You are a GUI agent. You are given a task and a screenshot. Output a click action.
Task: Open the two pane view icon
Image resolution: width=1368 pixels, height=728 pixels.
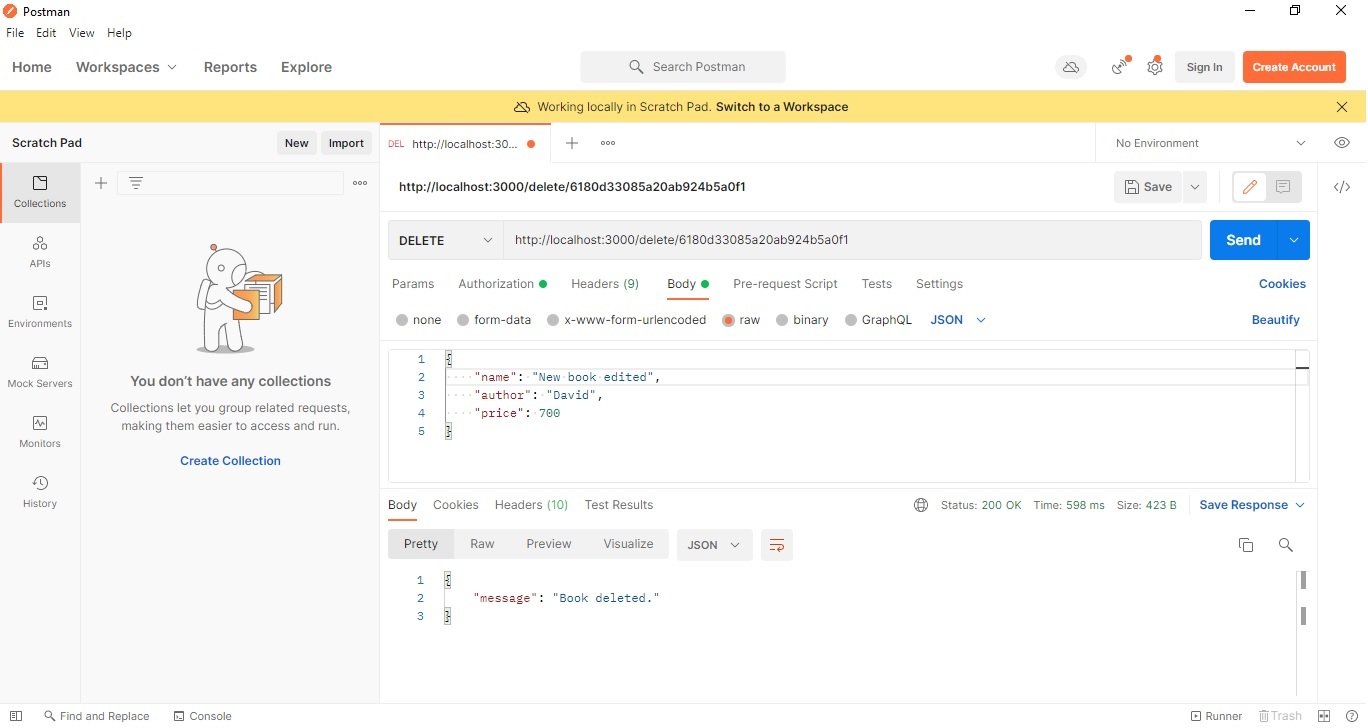pyautogui.click(x=1324, y=716)
